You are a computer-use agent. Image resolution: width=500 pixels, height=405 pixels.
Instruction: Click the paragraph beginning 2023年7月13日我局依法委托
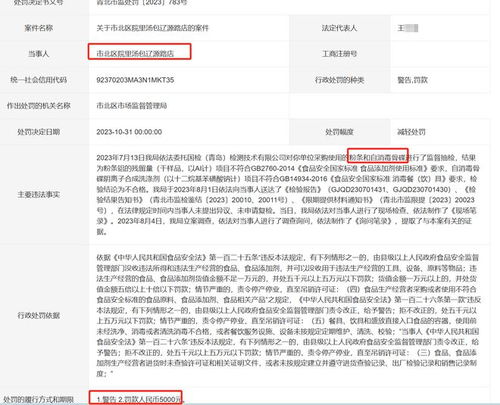point(288,194)
